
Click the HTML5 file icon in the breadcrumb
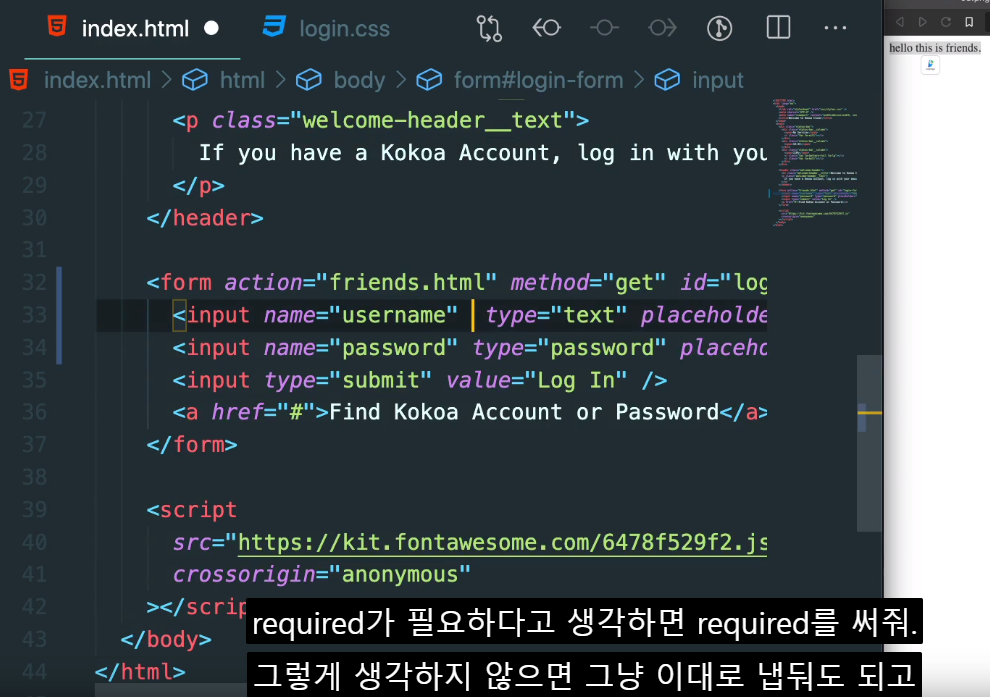pos(19,80)
